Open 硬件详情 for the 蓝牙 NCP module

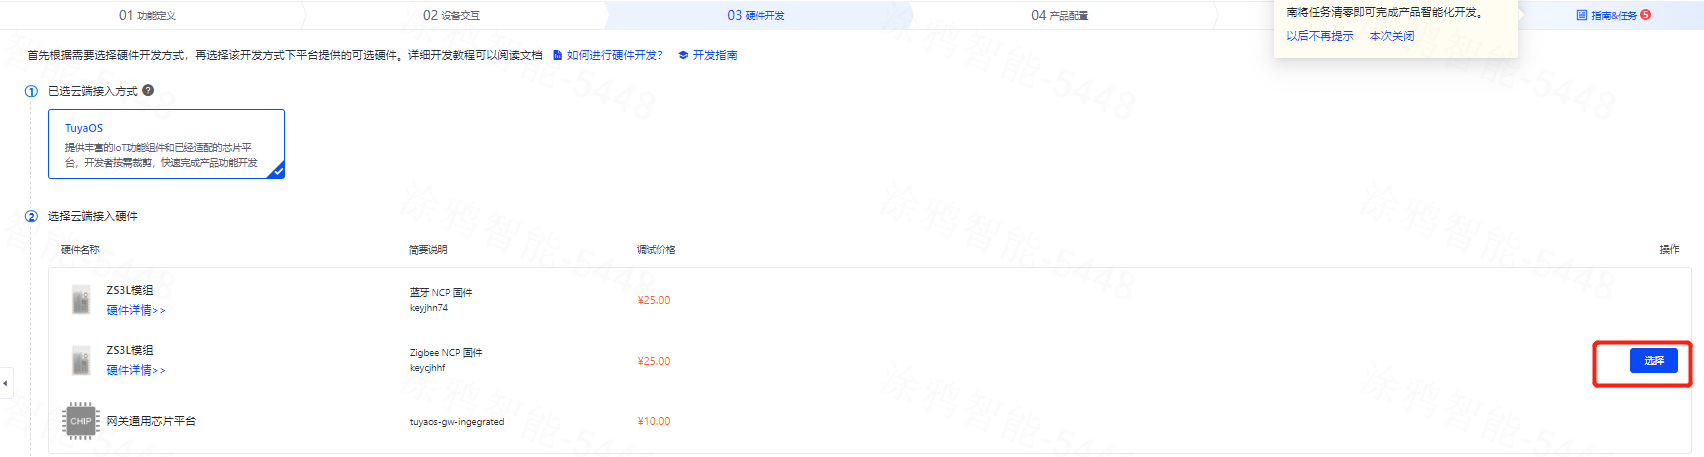coord(136,310)
